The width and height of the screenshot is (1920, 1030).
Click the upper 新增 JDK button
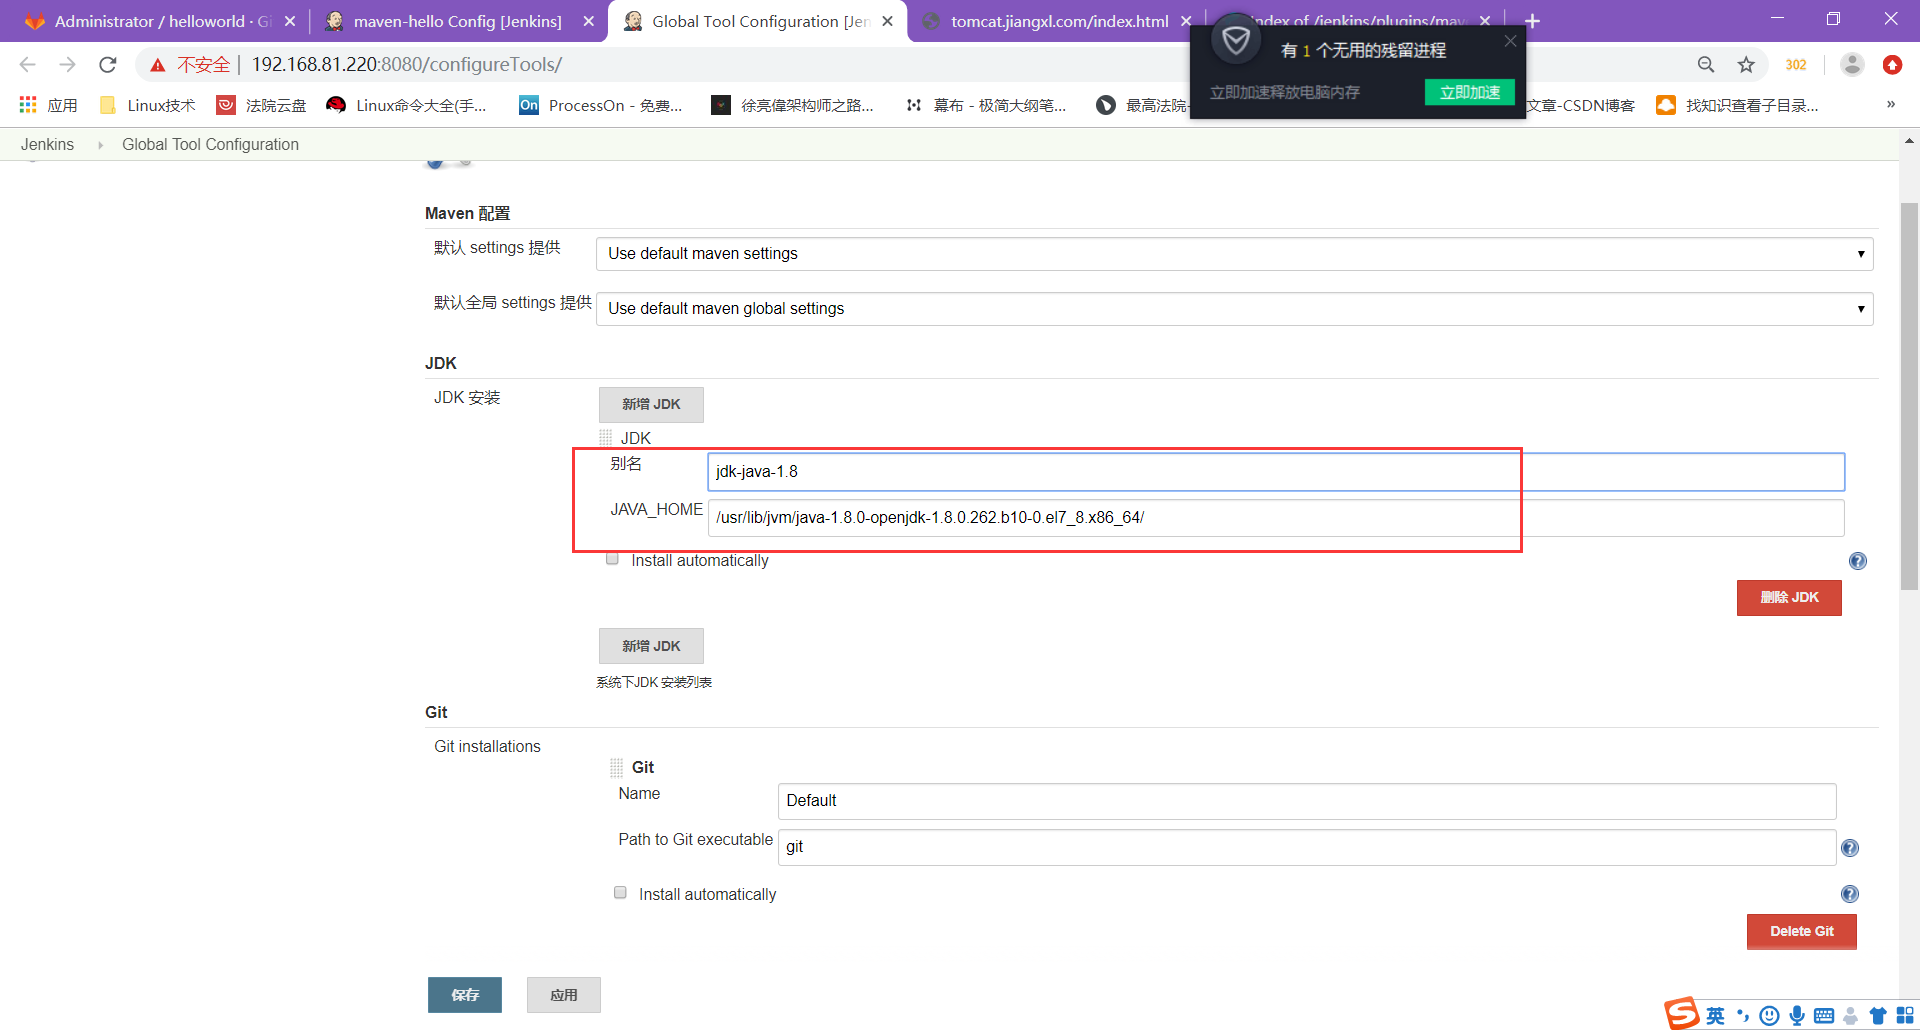click(x=651, y=405)
